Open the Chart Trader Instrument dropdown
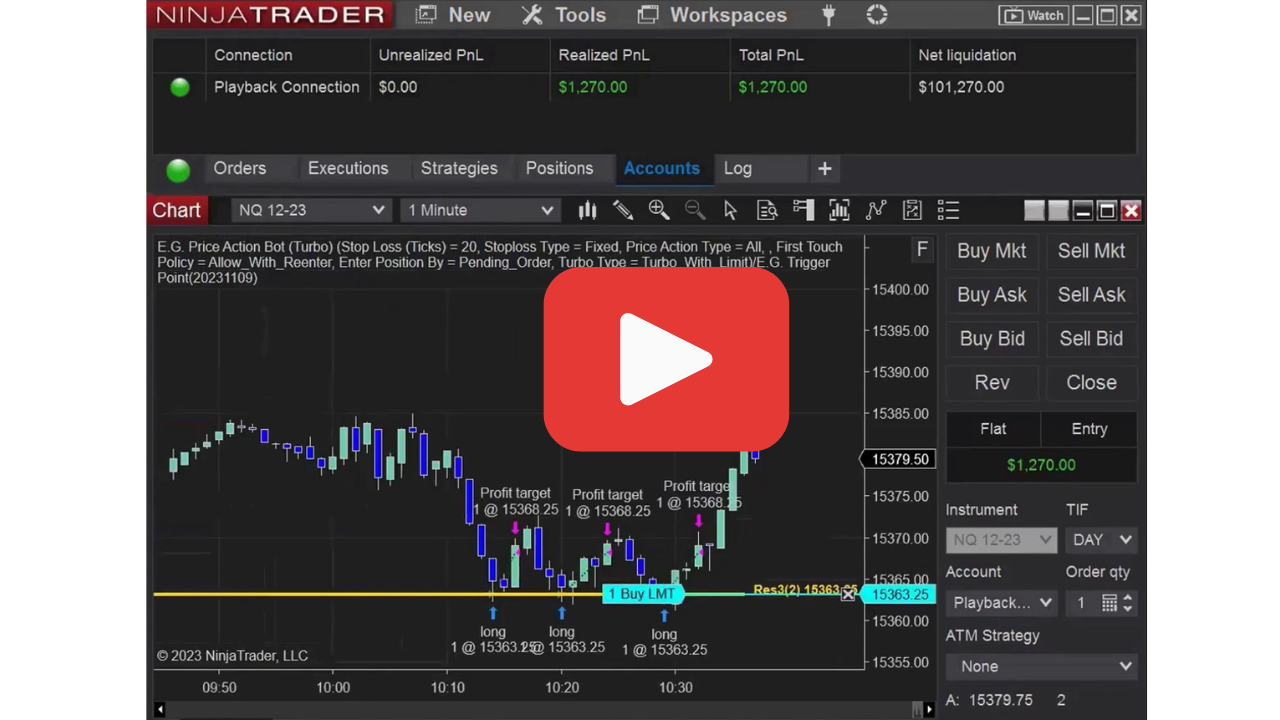Image resolution: width=1280 pixels, height=720 pixels. (x=1001, y=540)
